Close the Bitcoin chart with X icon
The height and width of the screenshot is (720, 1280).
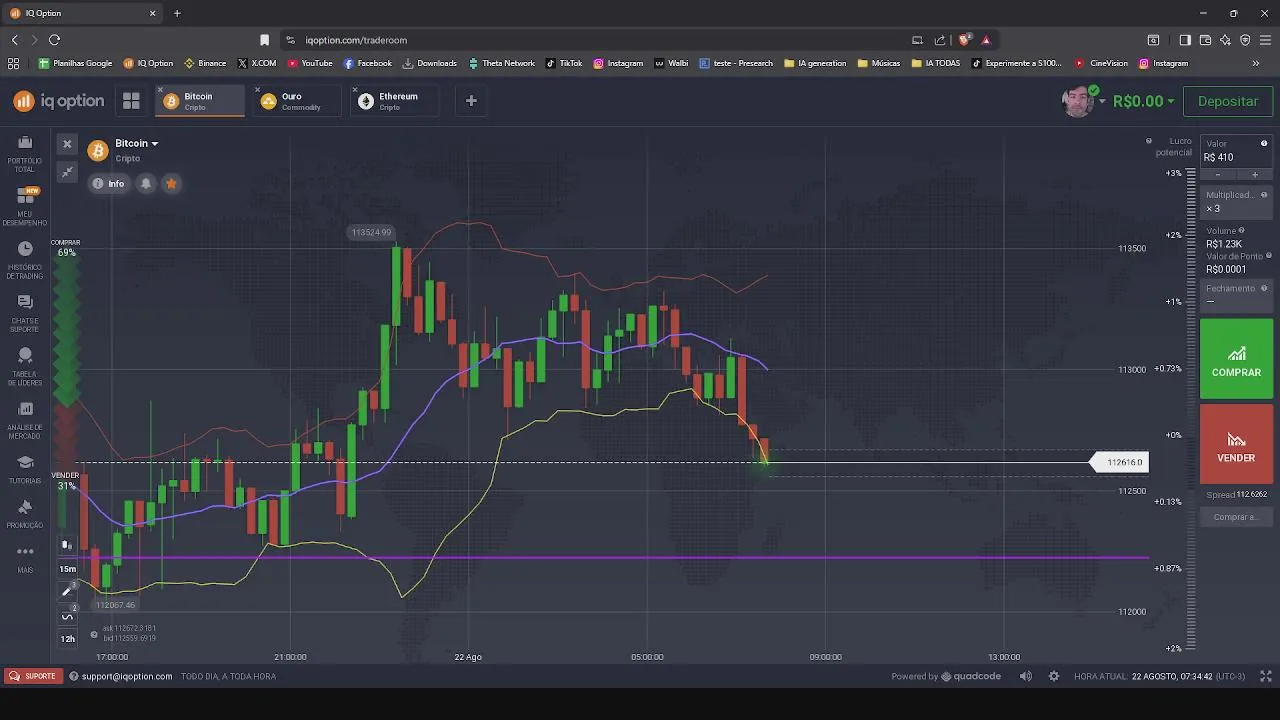click(67, 144)
